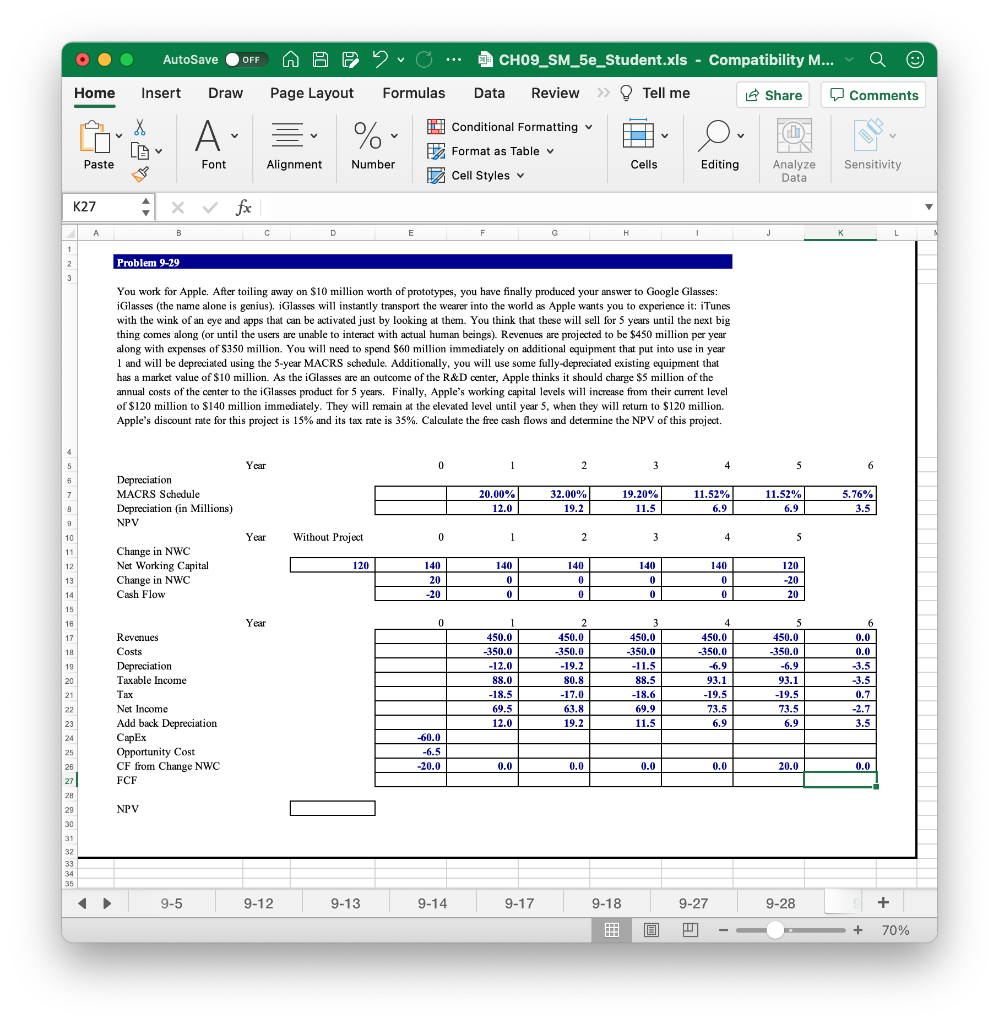This screenshot has width=999, height=1024.
Task: Click the Cut scissors icon
Action: point(140,127)
